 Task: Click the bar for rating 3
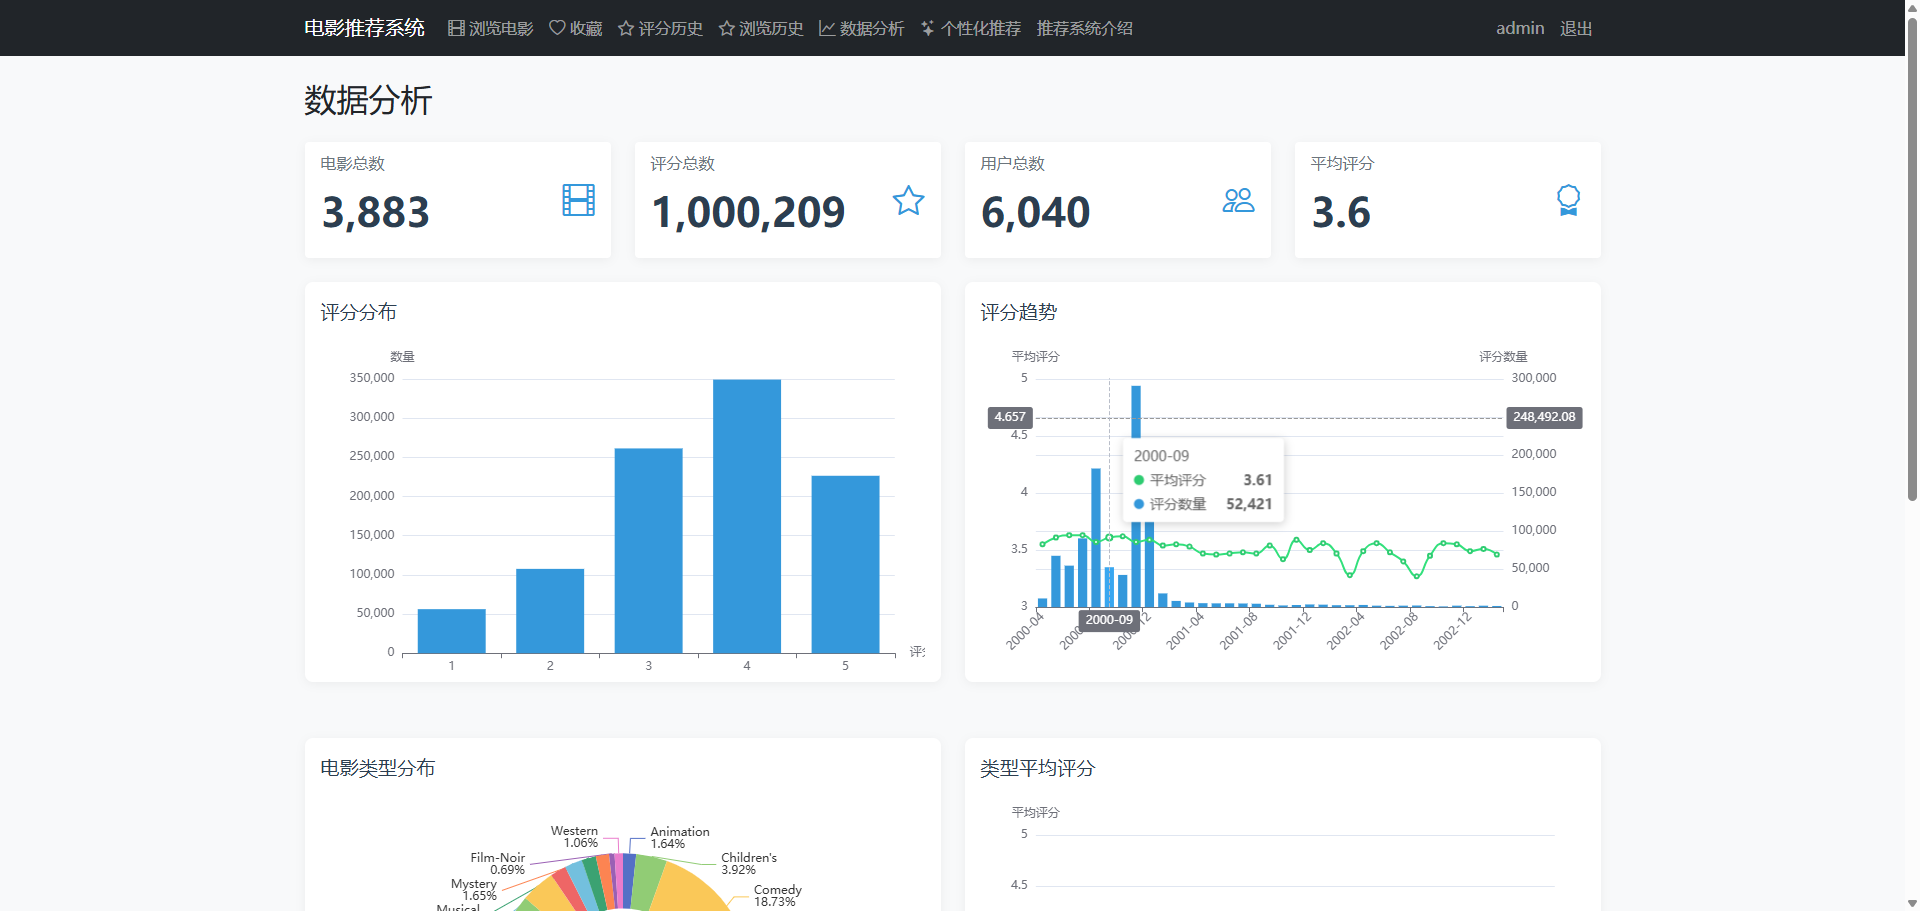point(649,551)
